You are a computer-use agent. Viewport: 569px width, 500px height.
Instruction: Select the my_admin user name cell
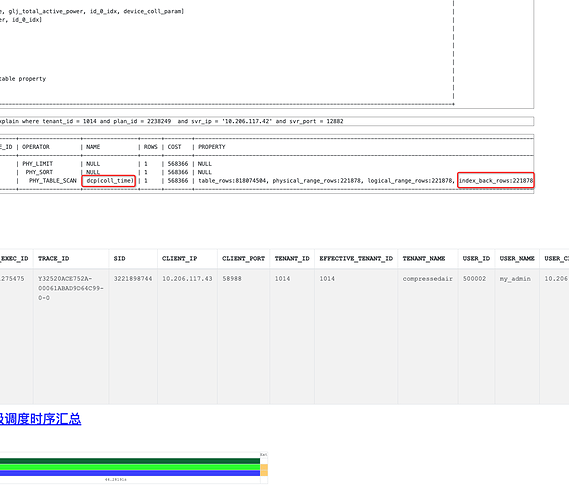point(515,279)
